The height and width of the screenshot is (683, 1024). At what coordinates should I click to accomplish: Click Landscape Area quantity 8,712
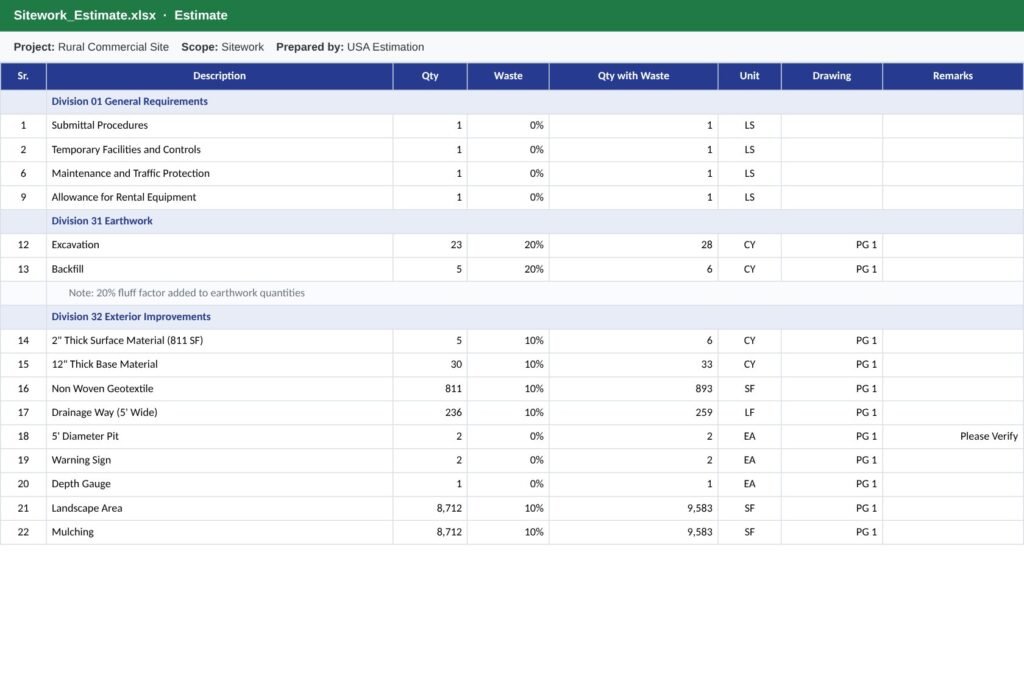430,508
